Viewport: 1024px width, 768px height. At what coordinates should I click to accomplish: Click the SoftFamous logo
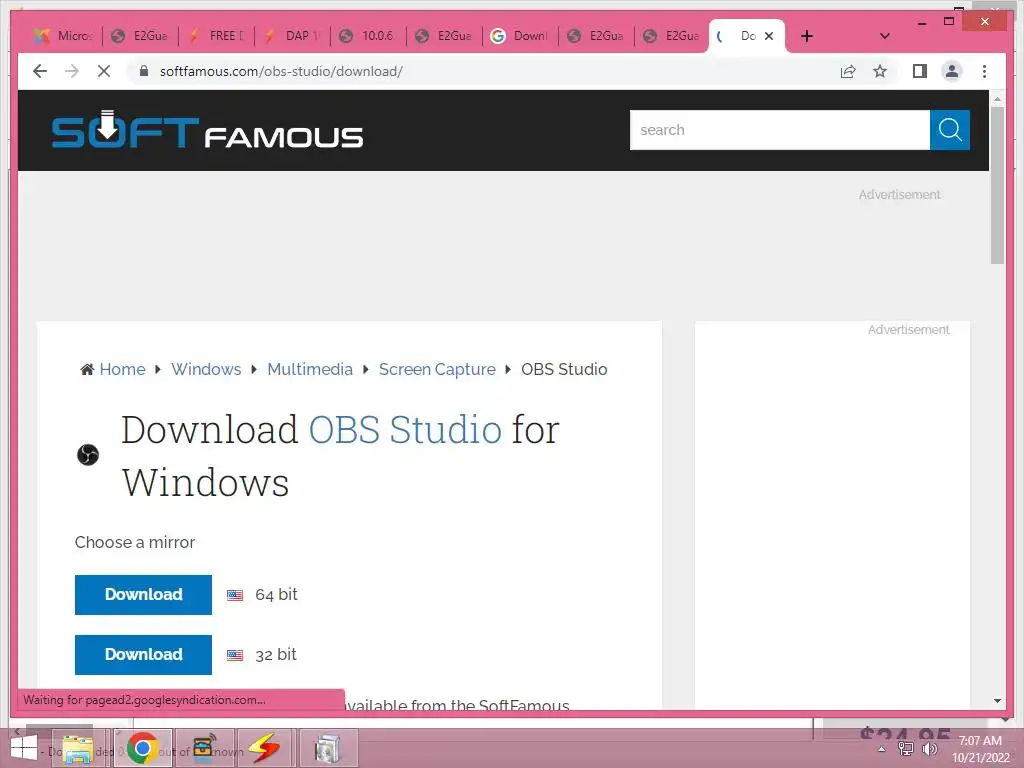click(x=207, y=130)
